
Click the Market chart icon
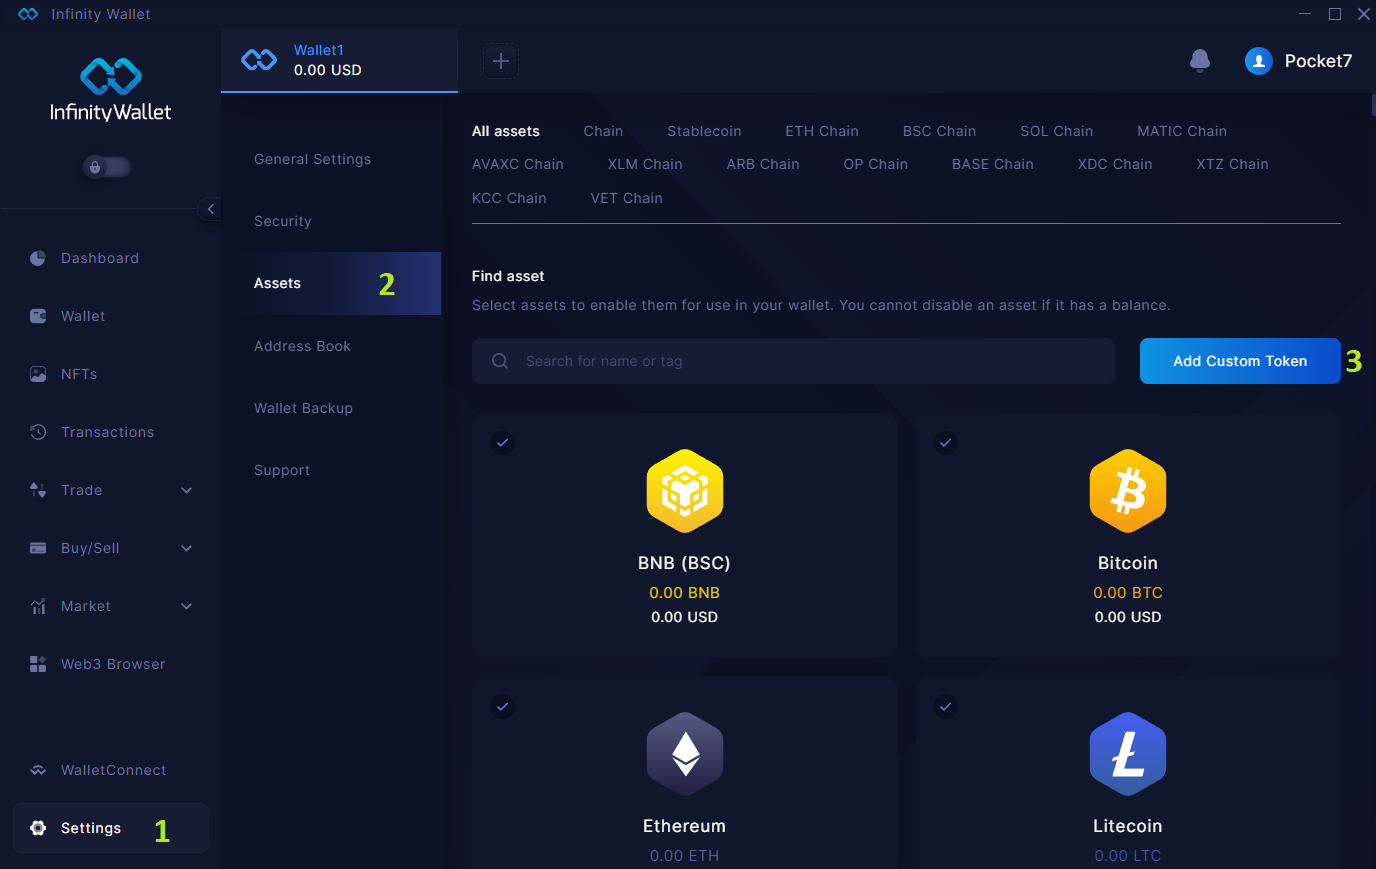[38, 606]
